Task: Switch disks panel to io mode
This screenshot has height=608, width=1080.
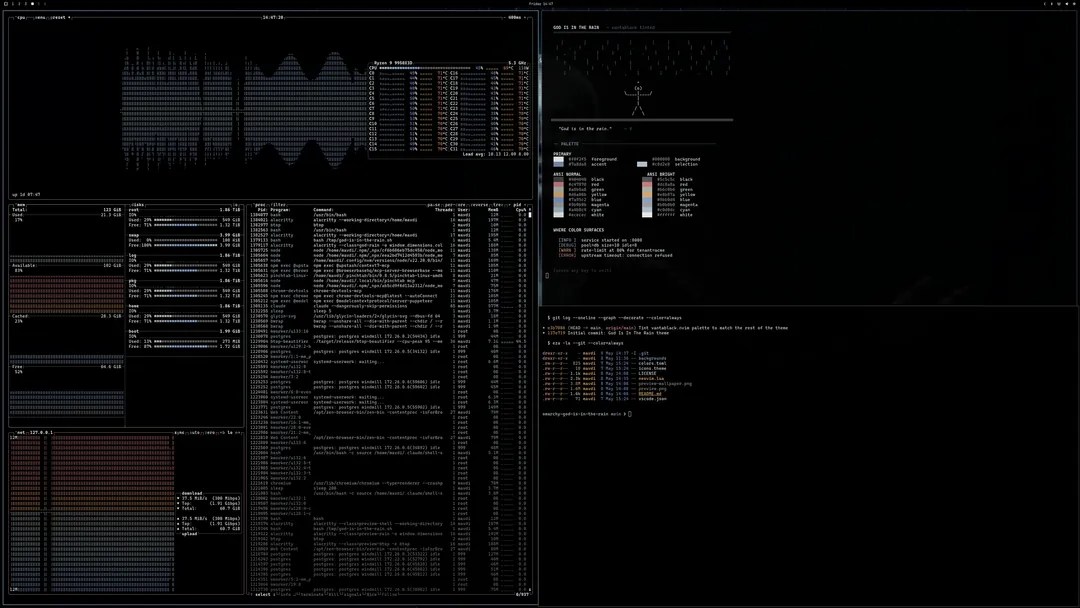Action: (x=235, y=205)
